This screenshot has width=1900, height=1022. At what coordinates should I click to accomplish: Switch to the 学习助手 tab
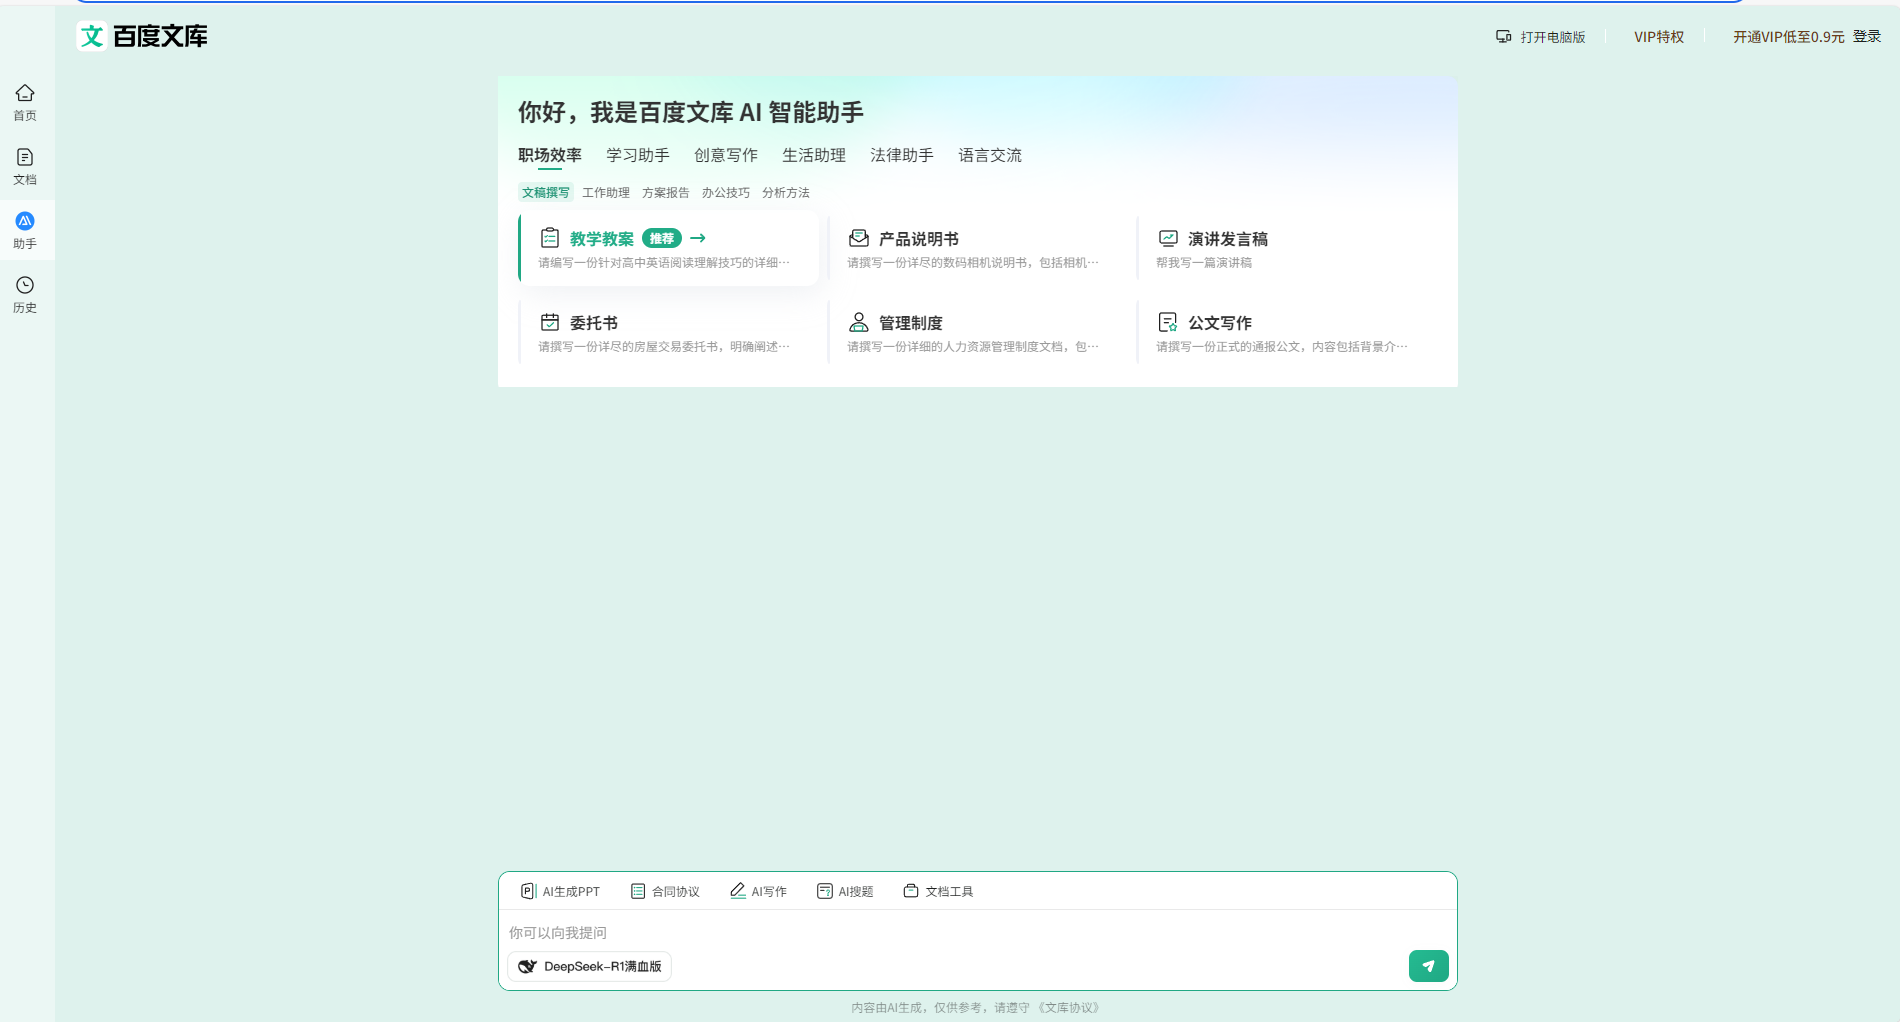[637, 155]
